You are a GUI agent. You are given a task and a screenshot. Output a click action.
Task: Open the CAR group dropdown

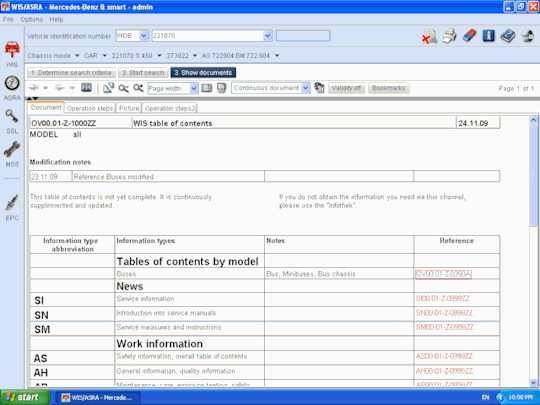click(x=104, y=55)
